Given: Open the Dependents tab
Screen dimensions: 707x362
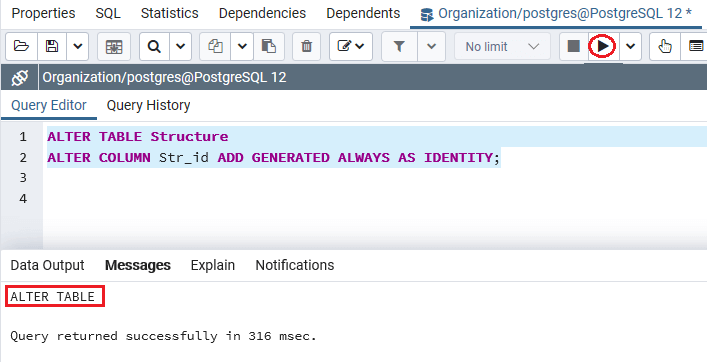Looking at the screenshot, I should [x=363, y=14].
